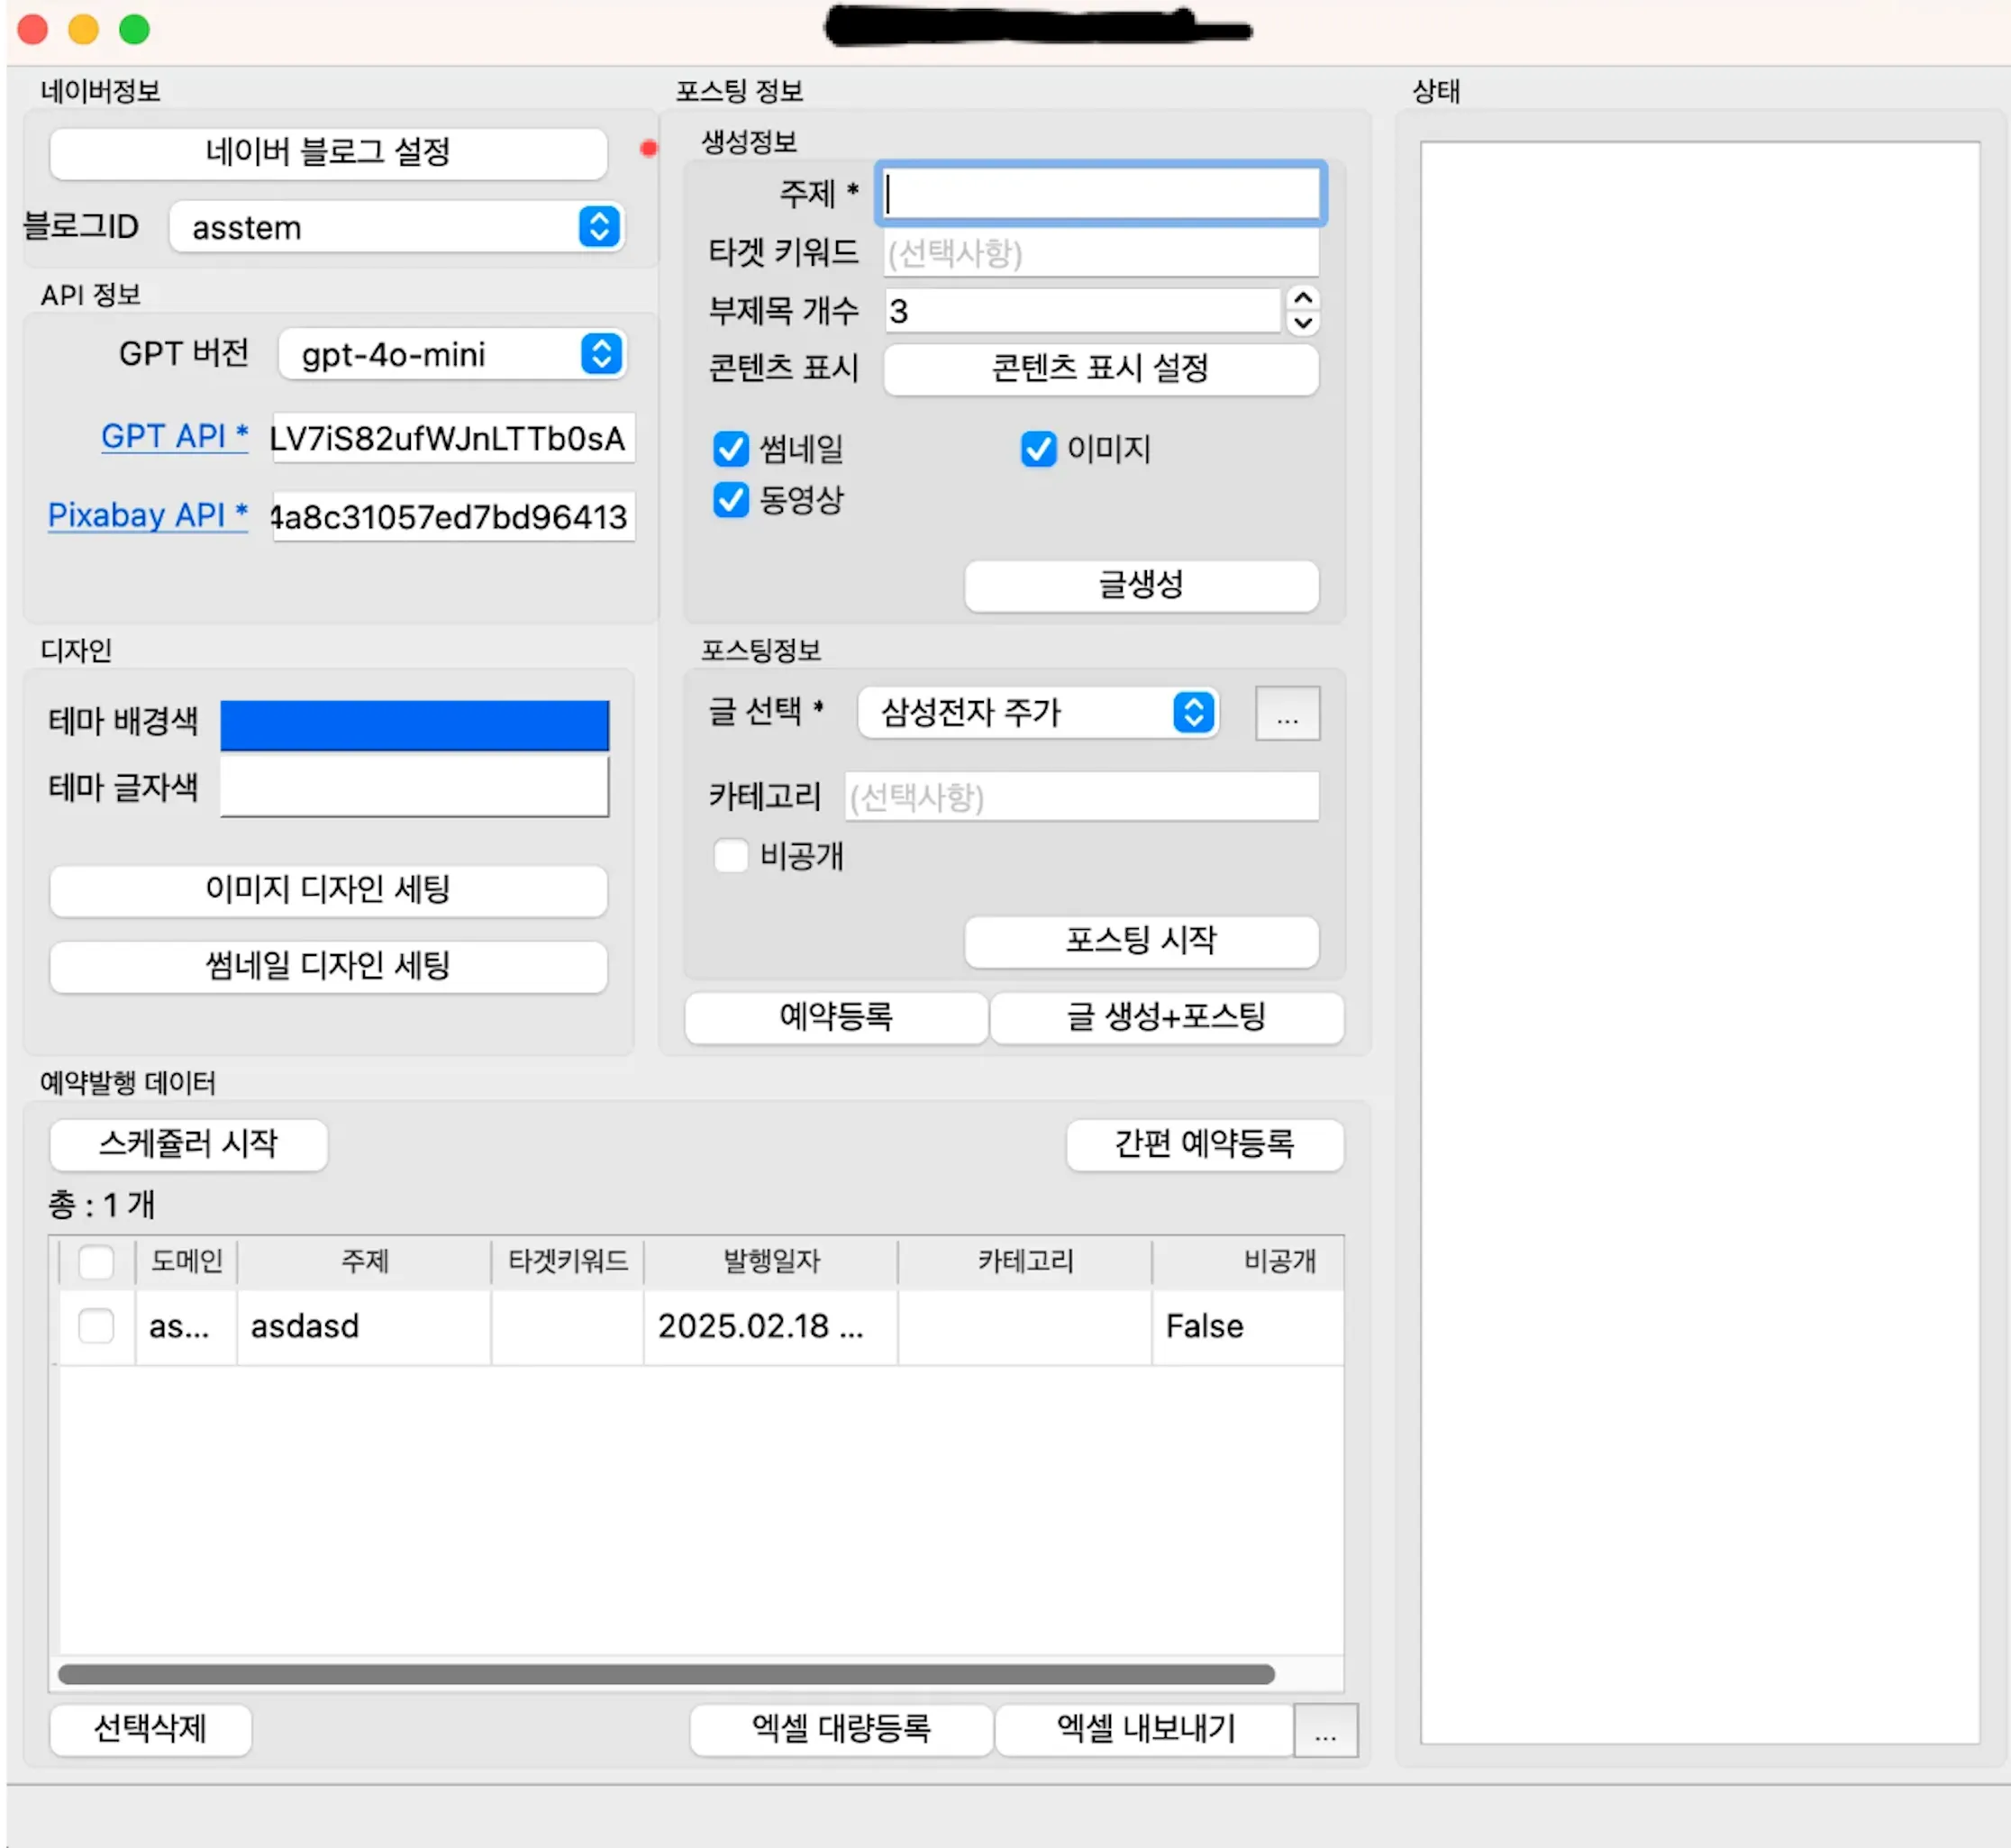Click the red status dot indicator
The width and height of the screenshot is (2011, 1848).
pos(649,149)
